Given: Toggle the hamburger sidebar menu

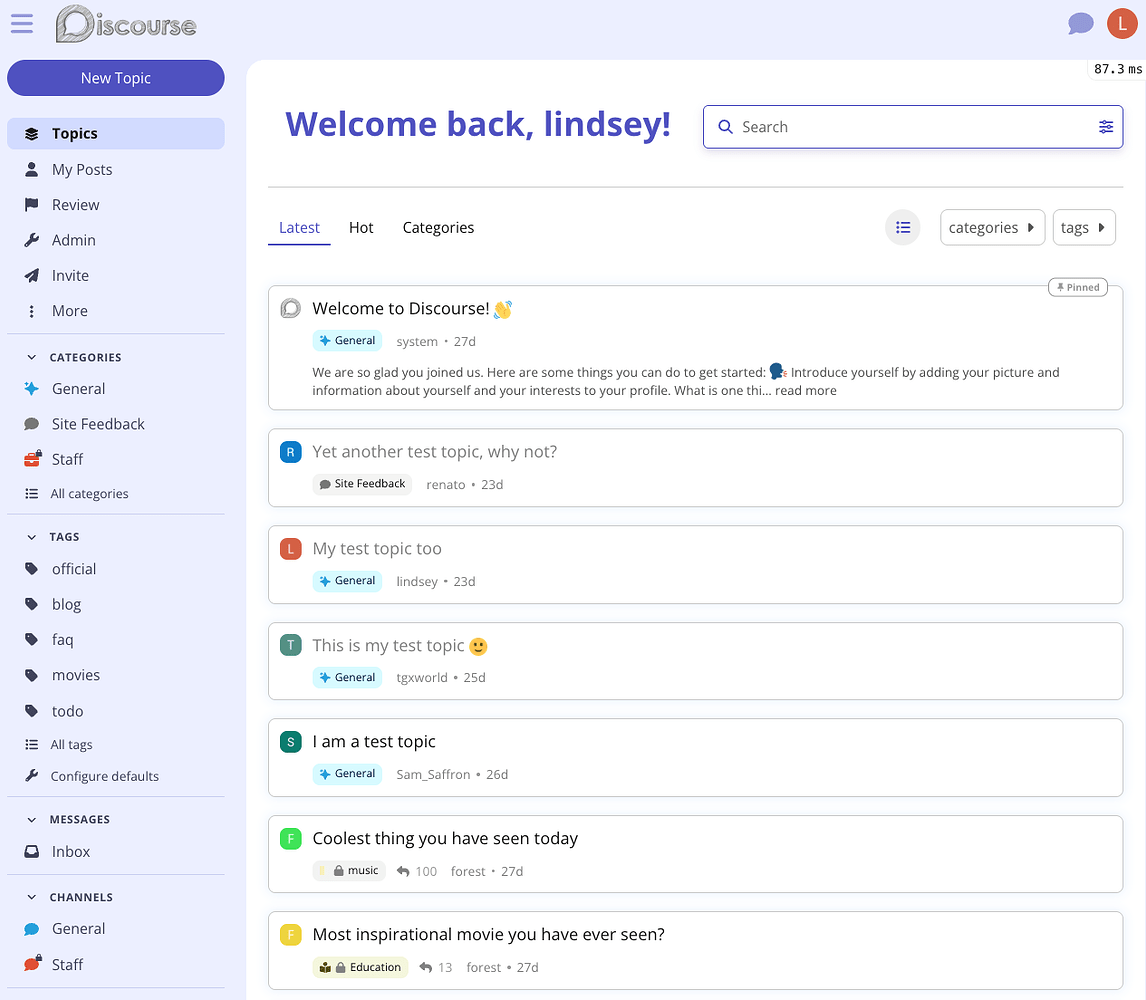Looking at the screenshot, I should (x=22, y=23).
